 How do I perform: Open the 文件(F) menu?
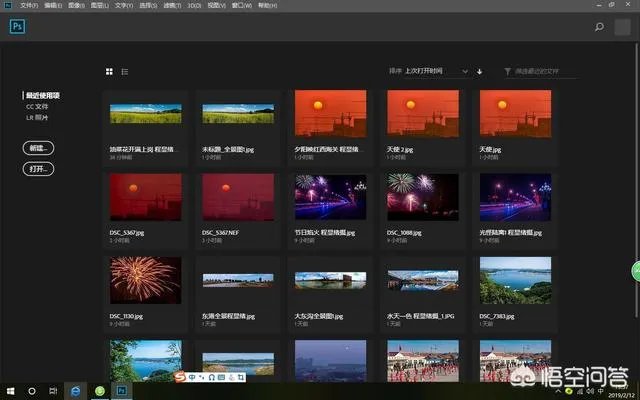[x=29, y=5]
